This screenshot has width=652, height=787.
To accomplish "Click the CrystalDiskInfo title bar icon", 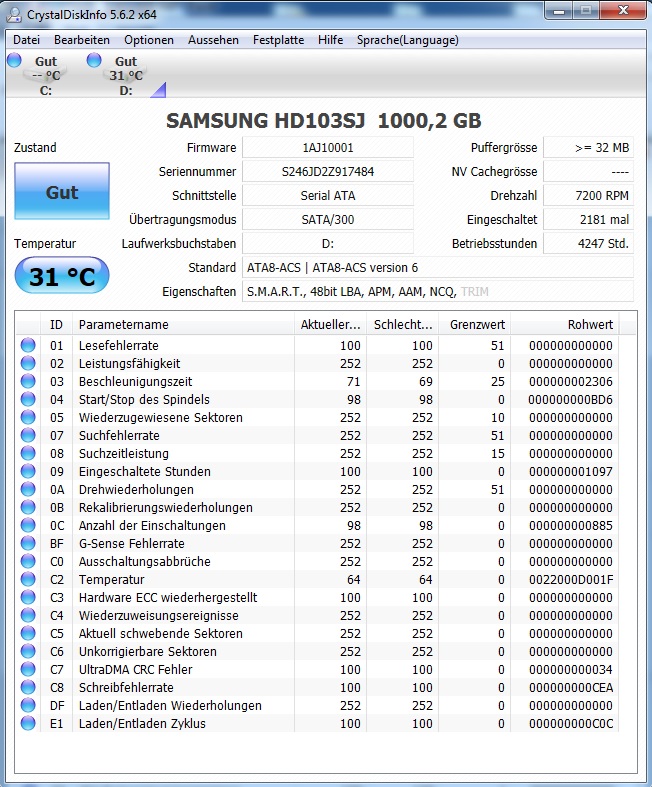I will click(x=14, y=14).
